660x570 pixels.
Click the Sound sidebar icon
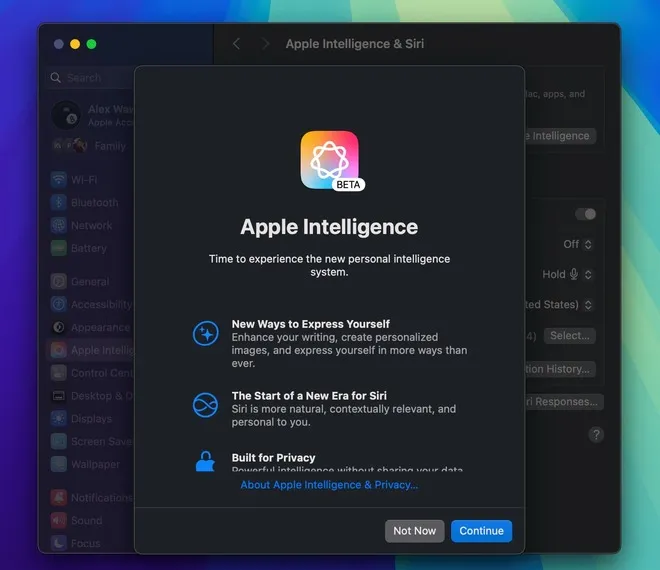[x=59, y=520]
